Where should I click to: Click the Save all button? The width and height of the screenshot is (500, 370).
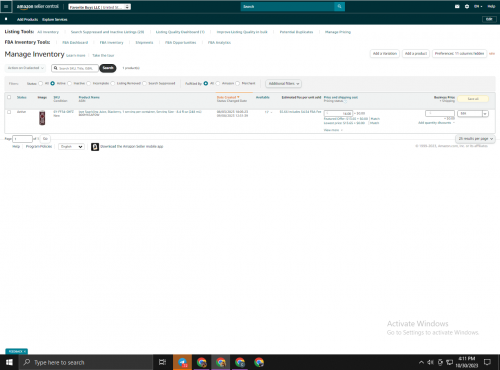(473, 99)
